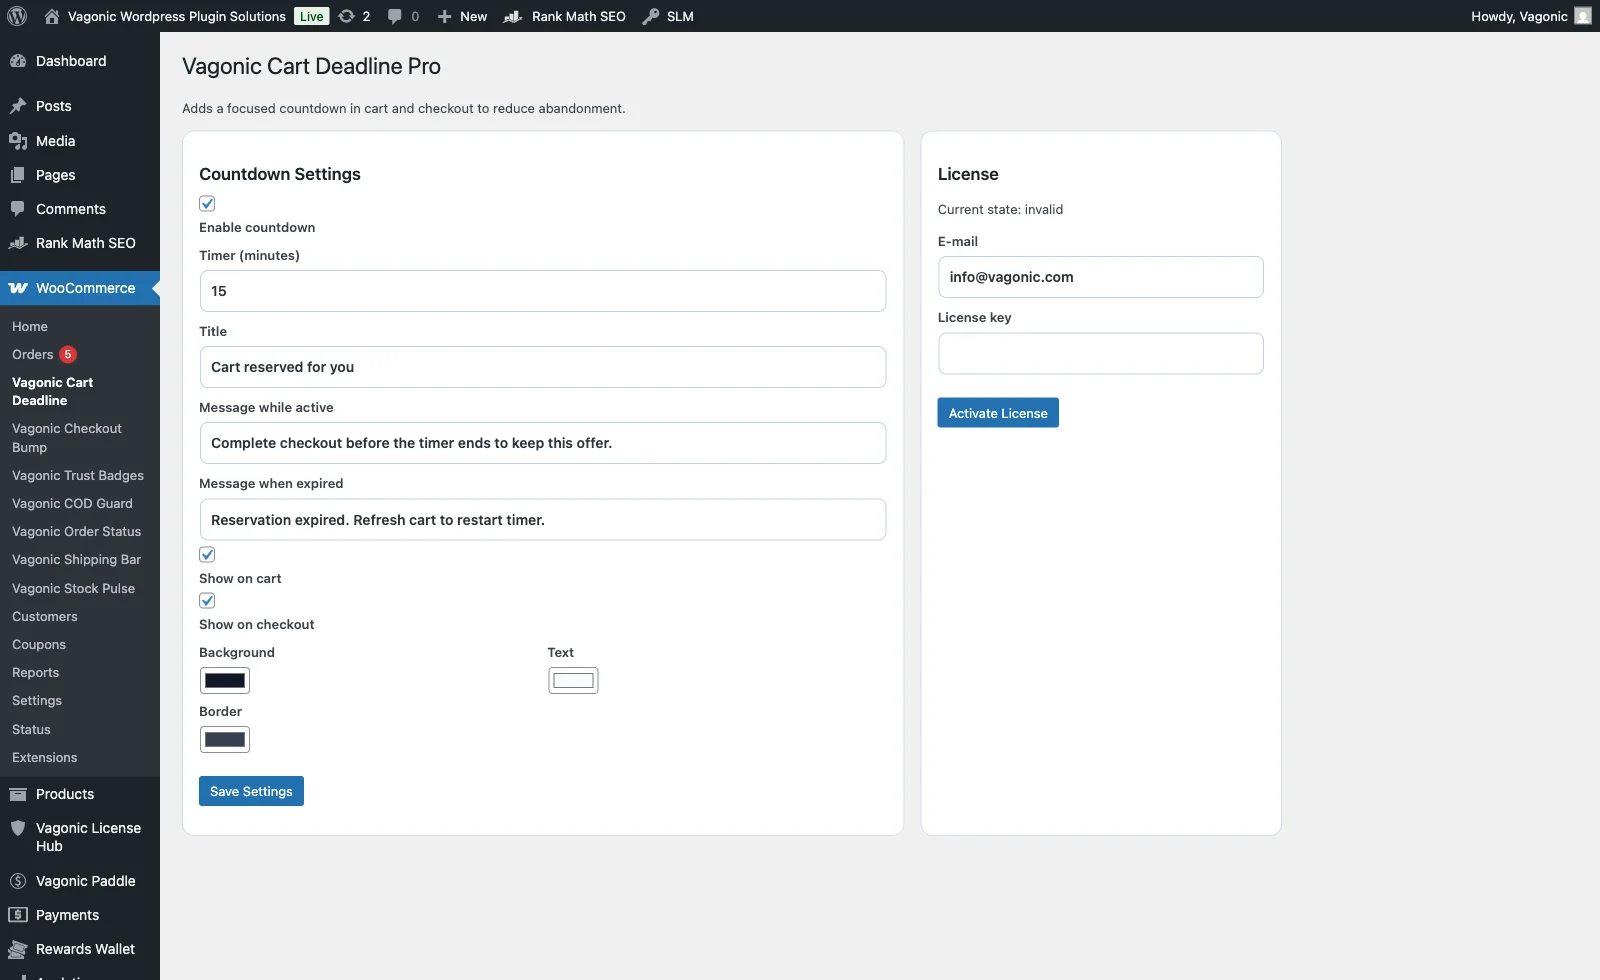This screenshot has height=980, width=1600.
Task: Open Vagonic Order Status submenu item
Action: coord(77,532)
